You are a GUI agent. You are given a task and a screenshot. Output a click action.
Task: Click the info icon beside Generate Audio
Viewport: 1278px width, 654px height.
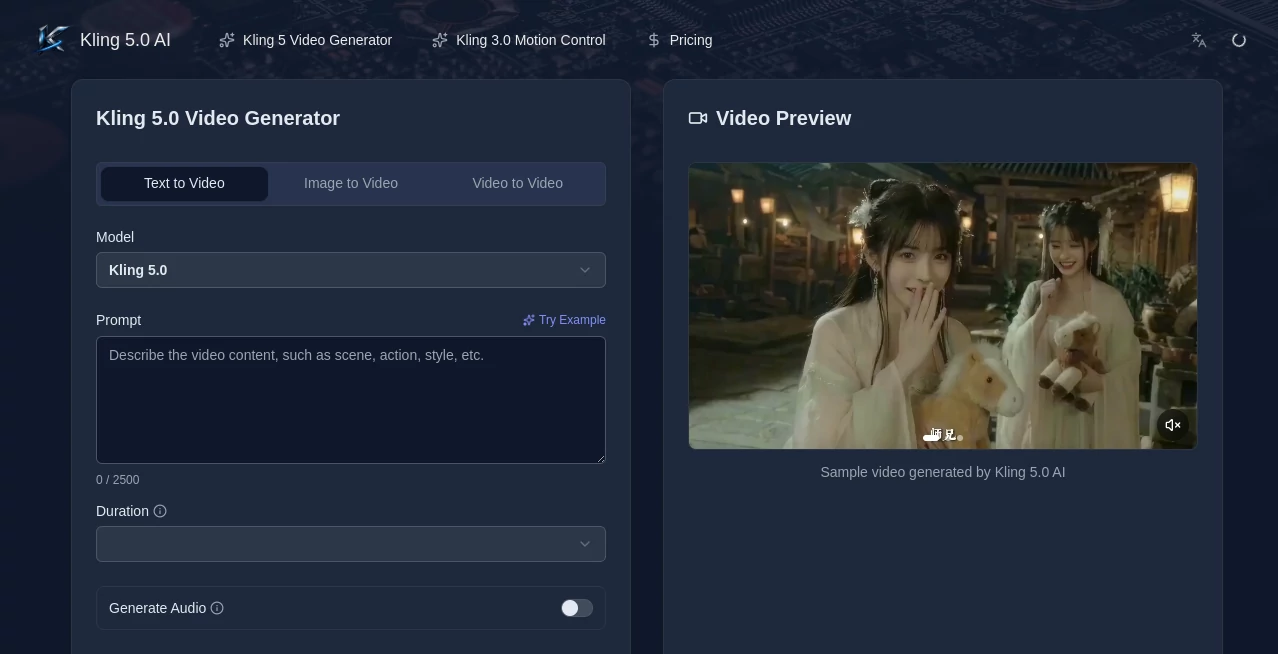point(217,608)
